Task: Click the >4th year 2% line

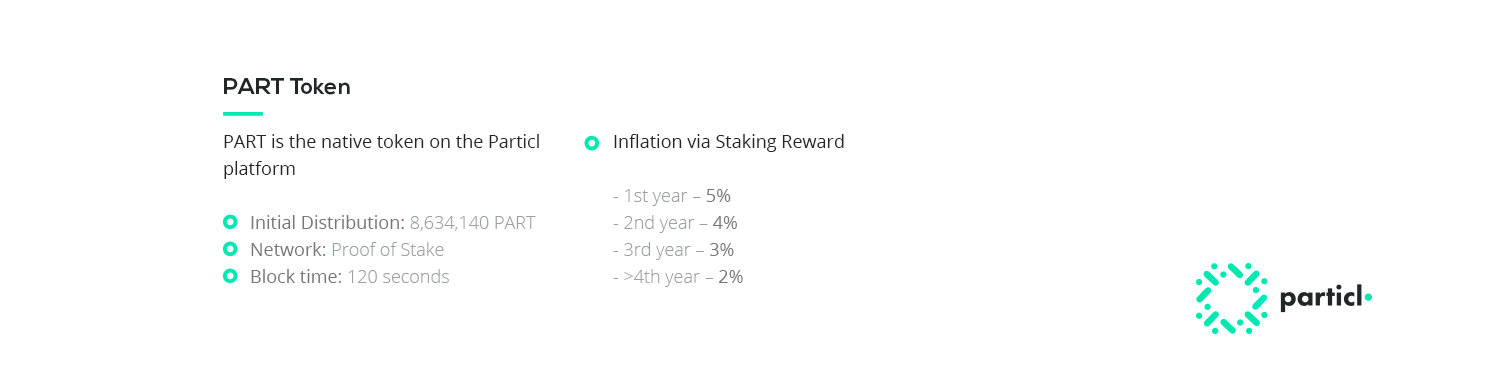Action: click(x=678, y=277)
